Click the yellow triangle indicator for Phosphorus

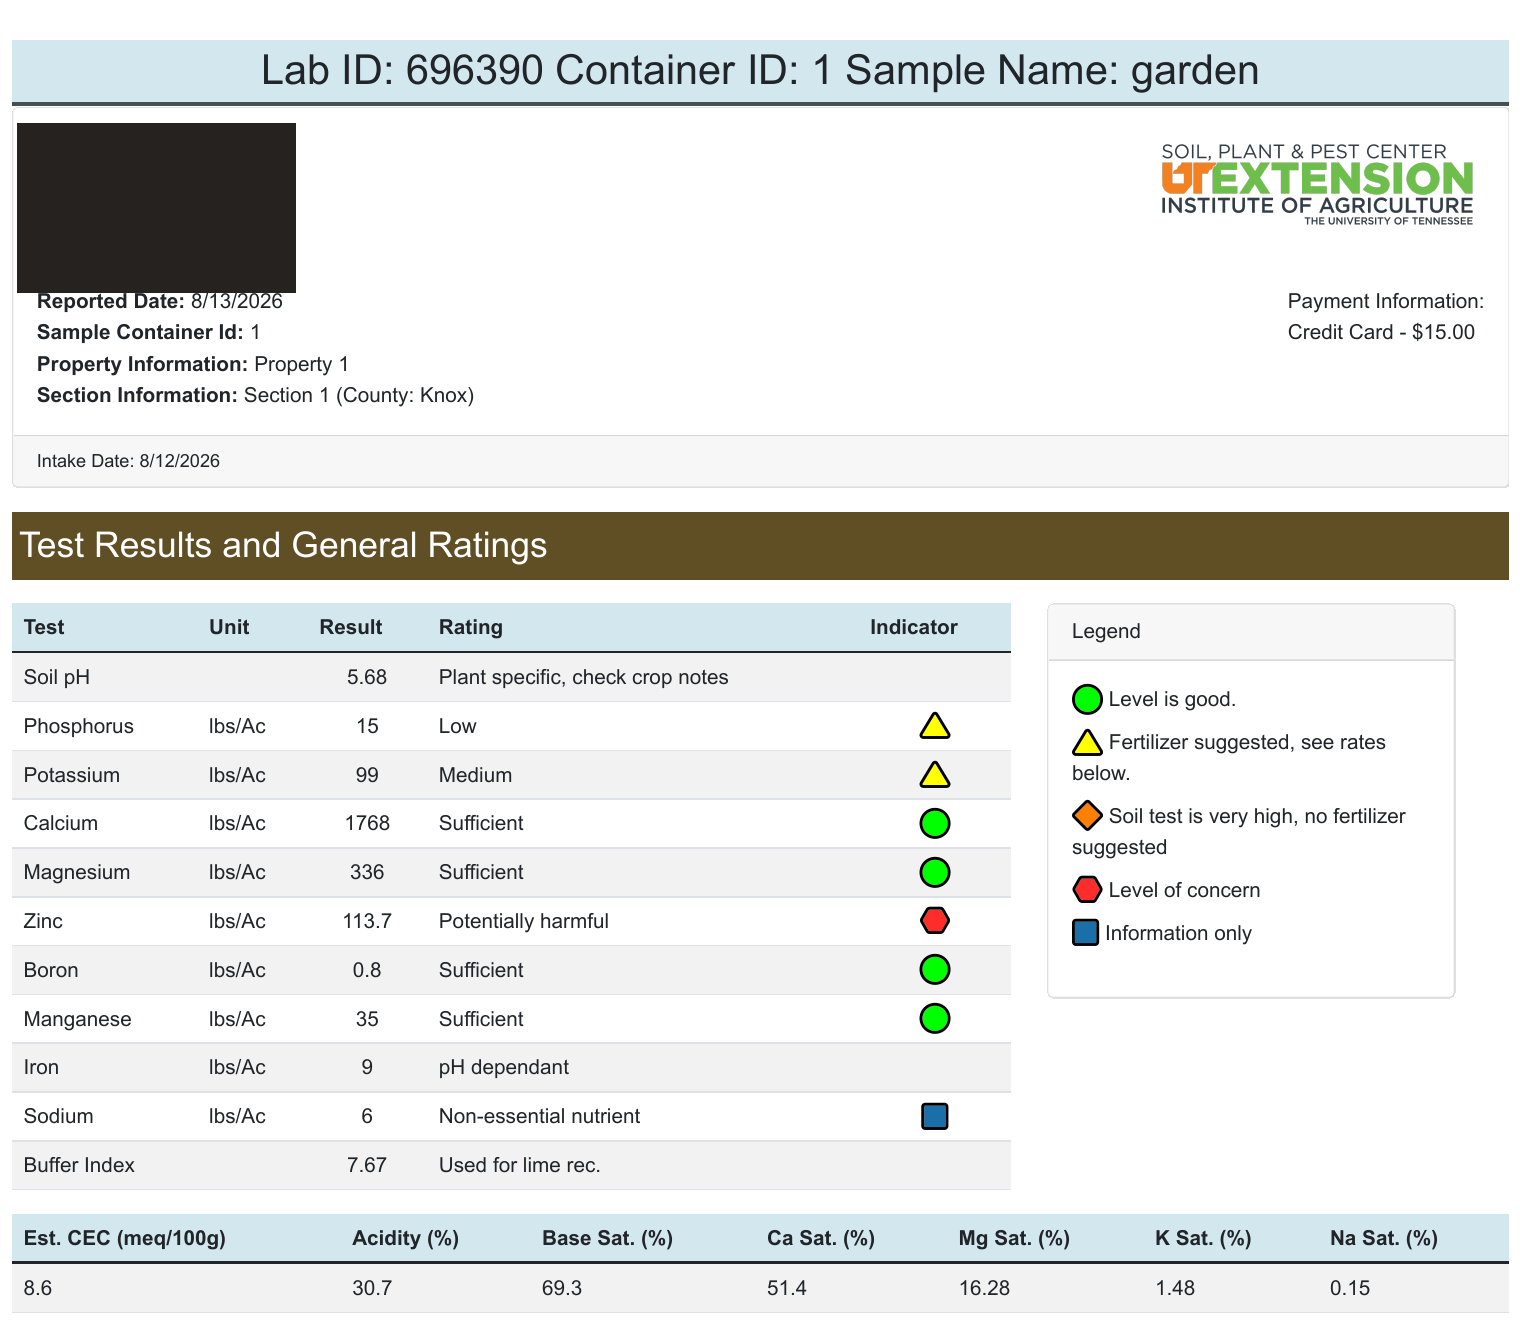934,726
